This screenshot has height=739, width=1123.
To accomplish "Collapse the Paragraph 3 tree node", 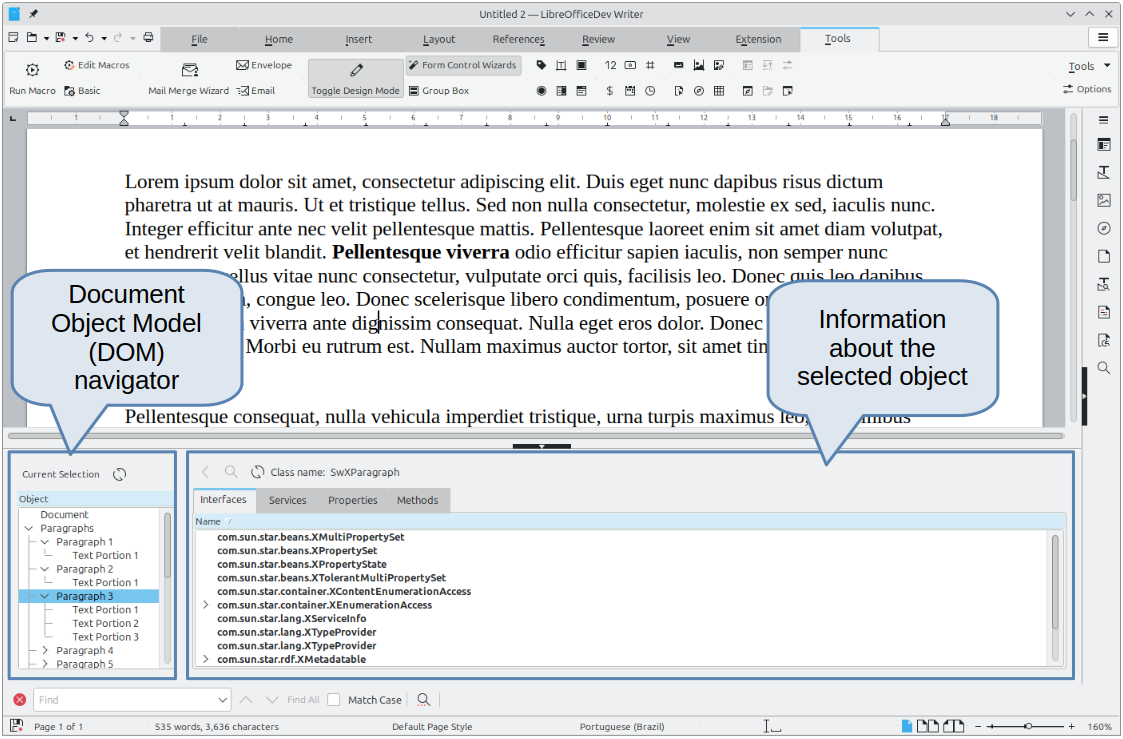I will point(44,595).
